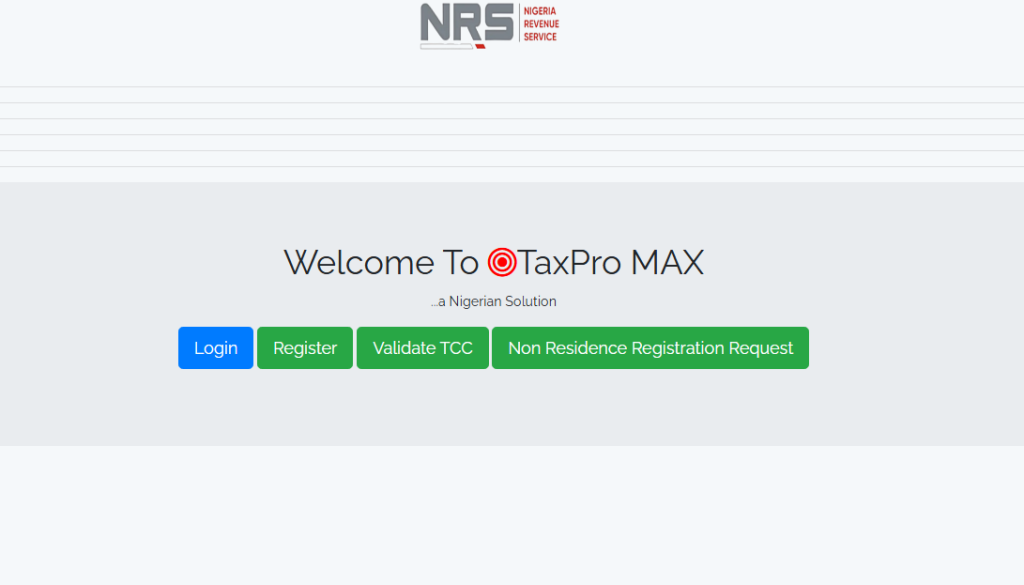Click the red target icon beside TaxPro
Image resolution: width=1024 pixels, height=585 pixels.
(501, 262)
